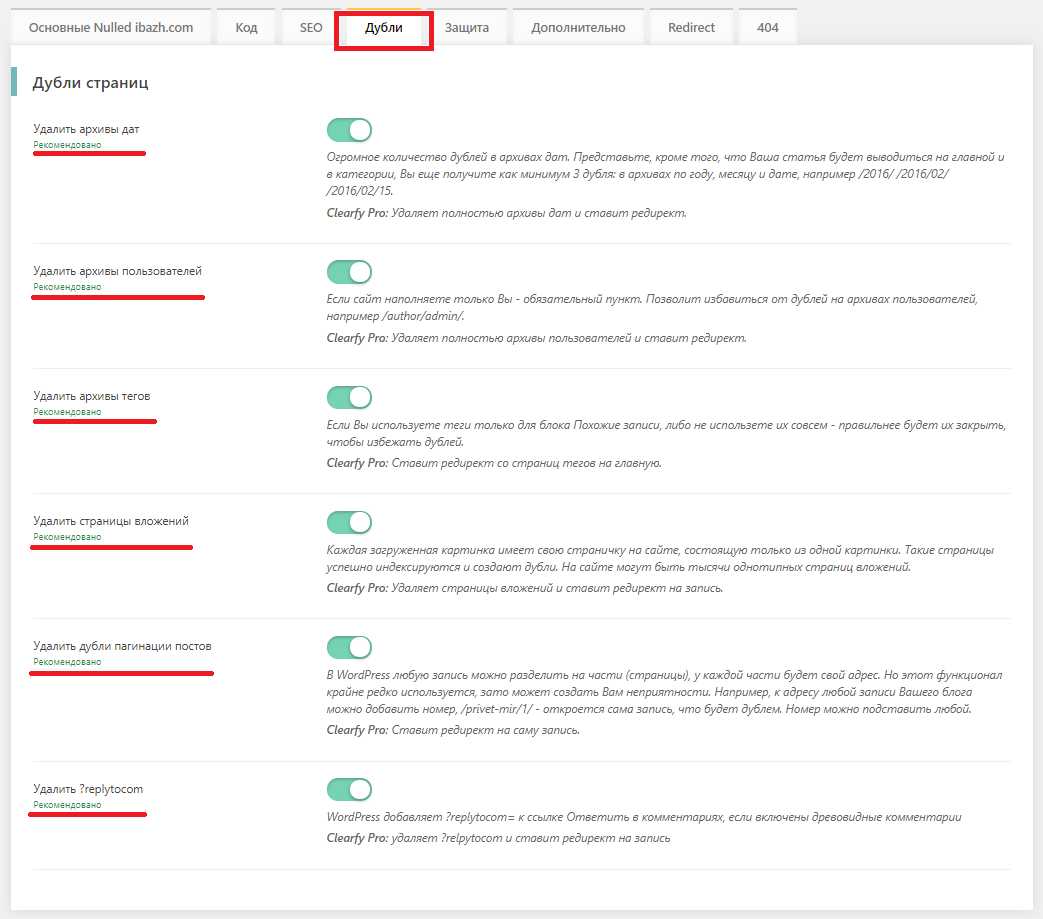
Task: Click the description WordPress добавляет ?replytocom=
Action: [x=644, y=817]
